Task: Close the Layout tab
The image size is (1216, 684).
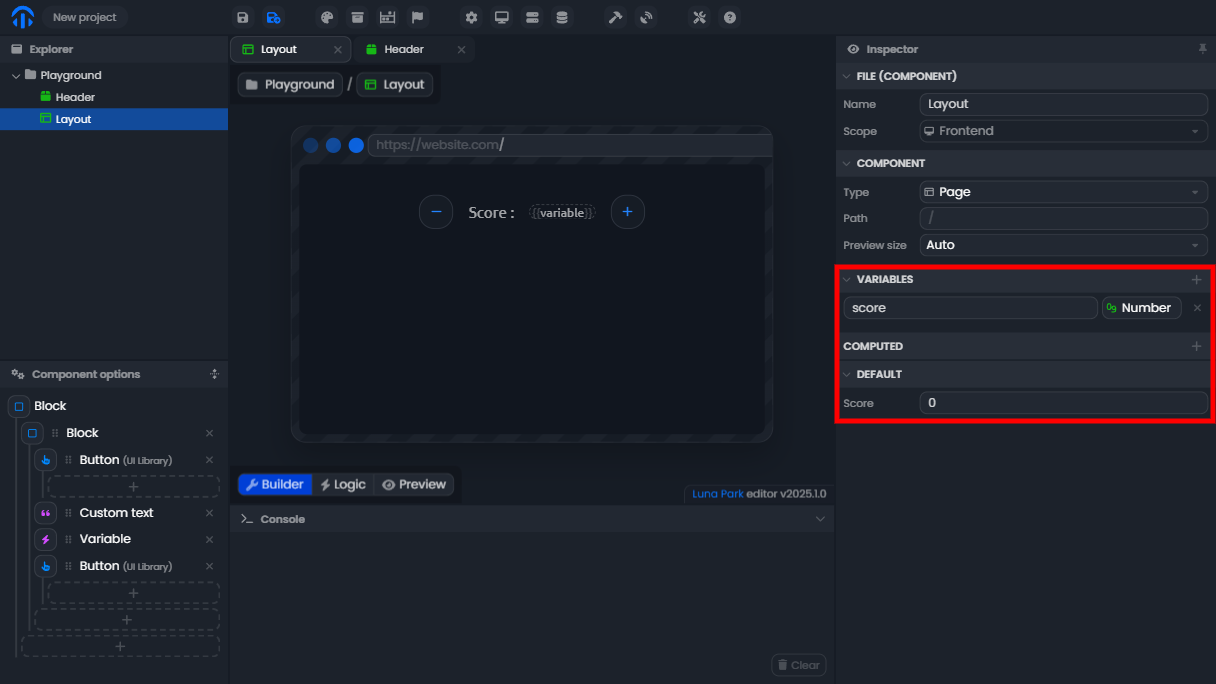Action: [x=338, y=49]
